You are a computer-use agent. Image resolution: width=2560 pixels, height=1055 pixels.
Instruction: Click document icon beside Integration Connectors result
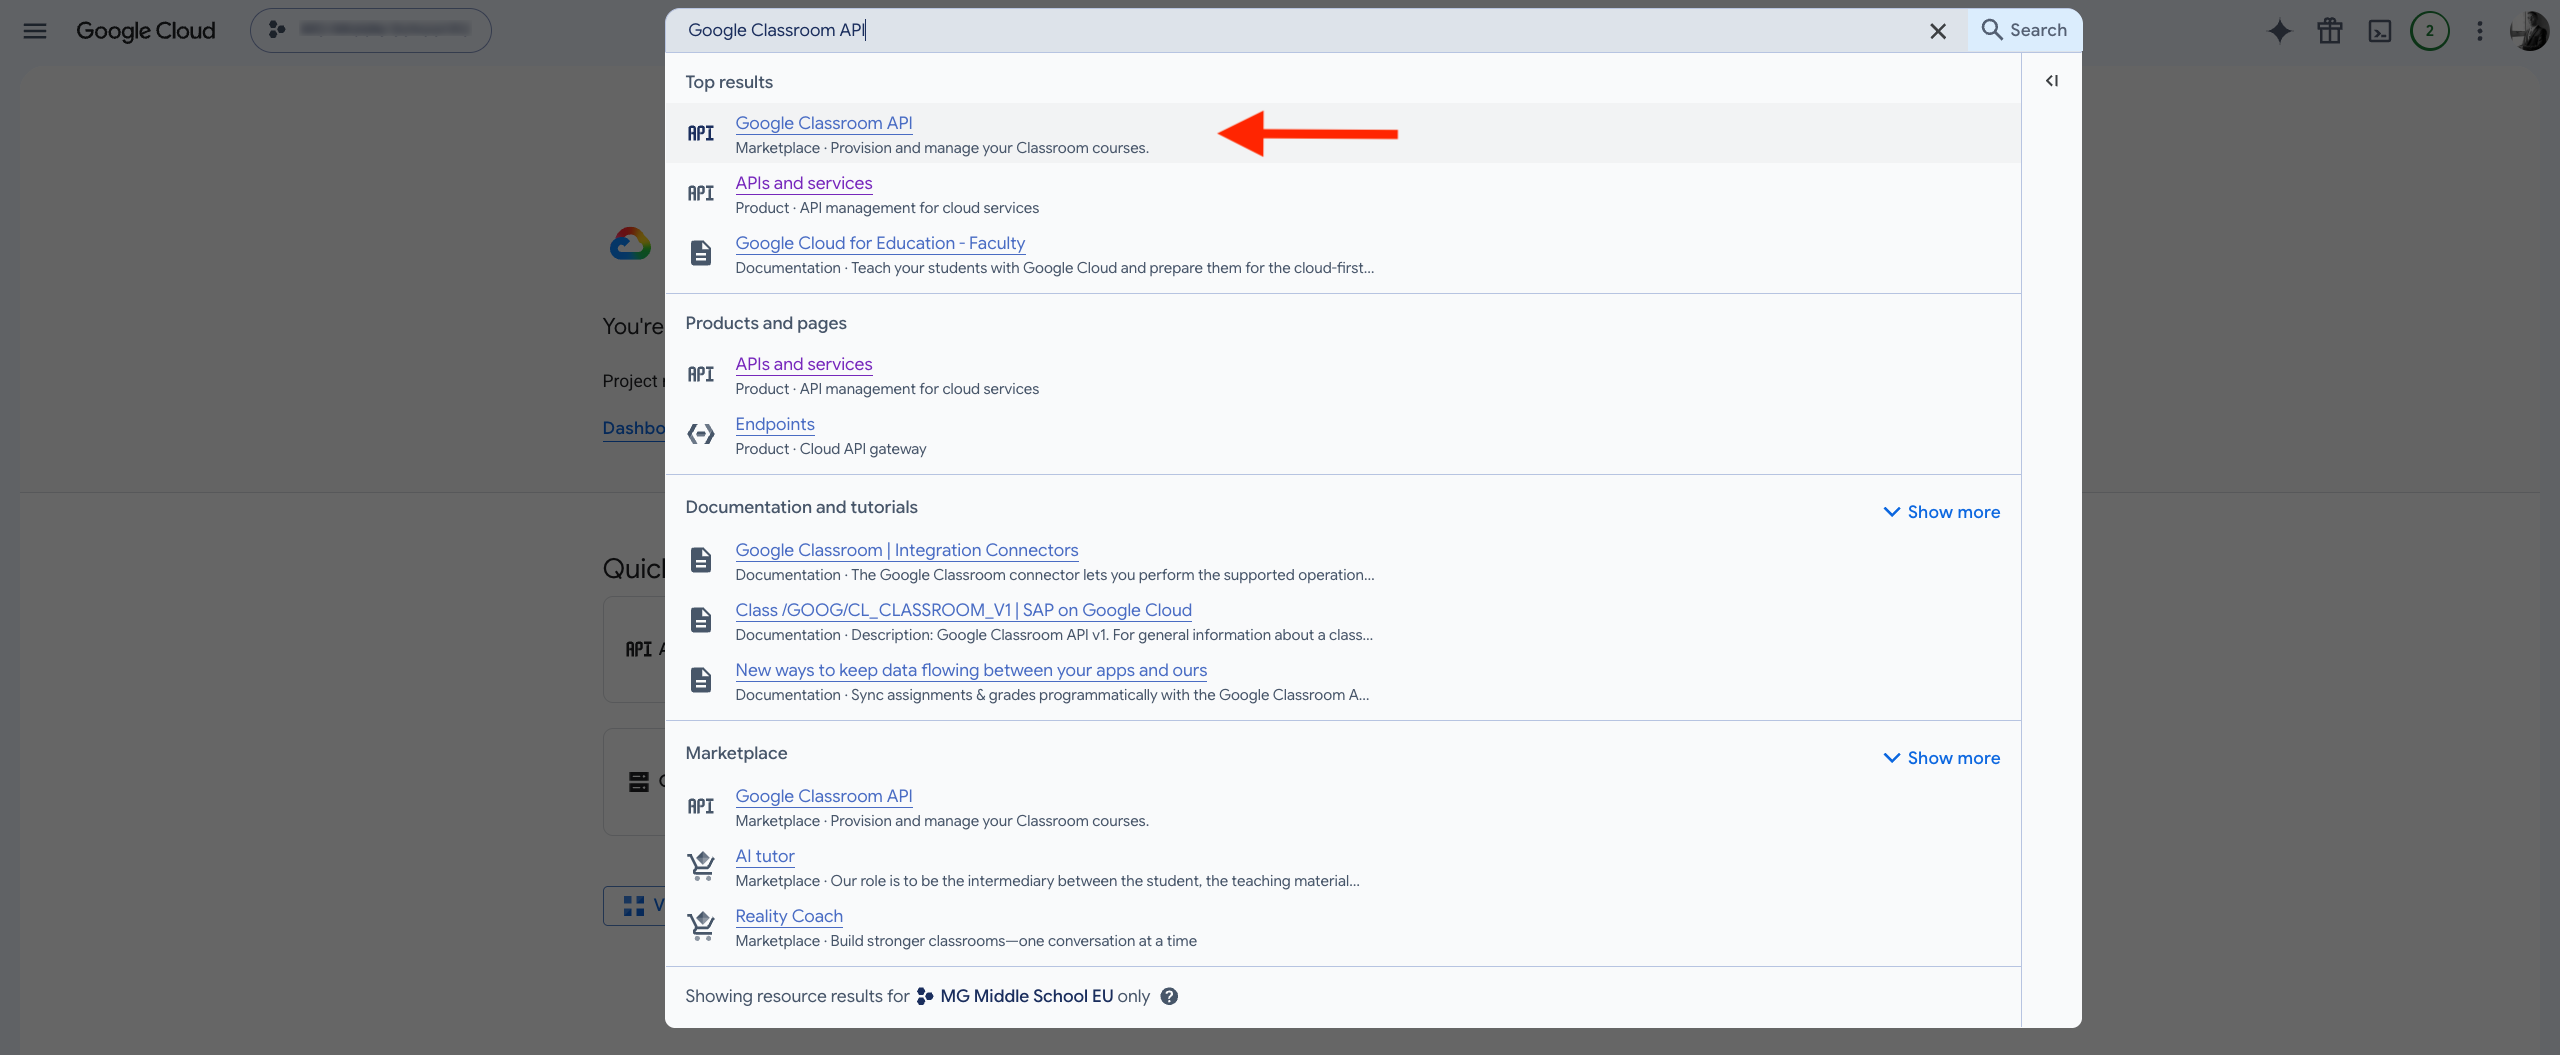point(700,560)
